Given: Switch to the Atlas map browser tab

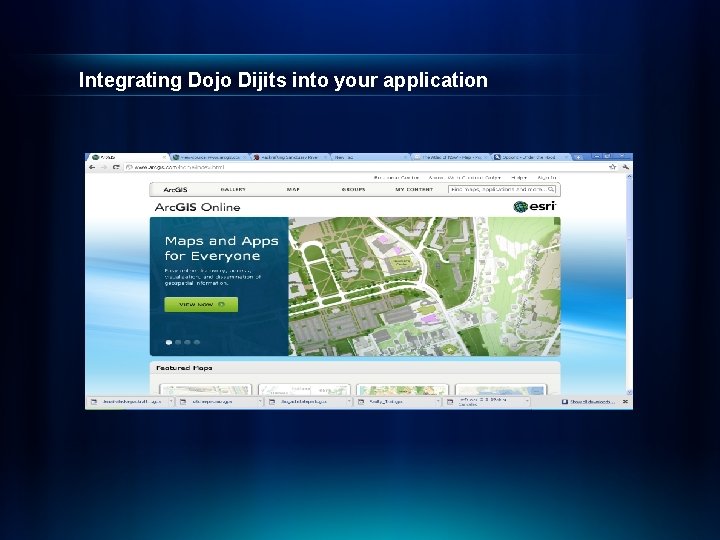Looking at the screenshot, I should coord(450,157).
